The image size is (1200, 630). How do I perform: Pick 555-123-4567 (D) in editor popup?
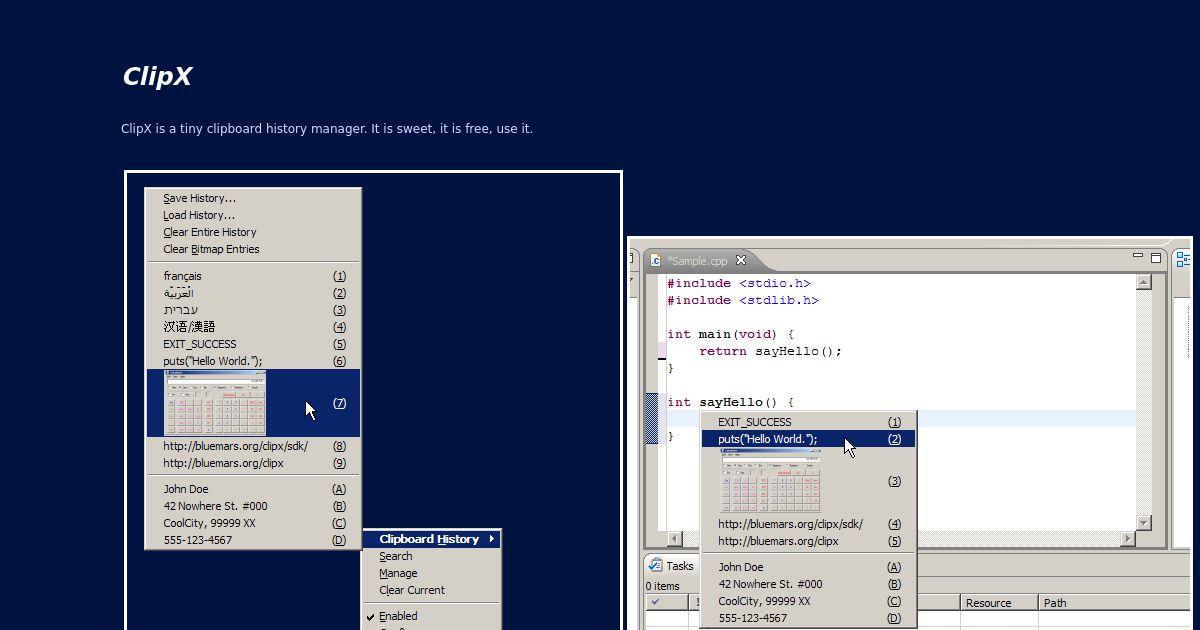(x=808, y=618)
